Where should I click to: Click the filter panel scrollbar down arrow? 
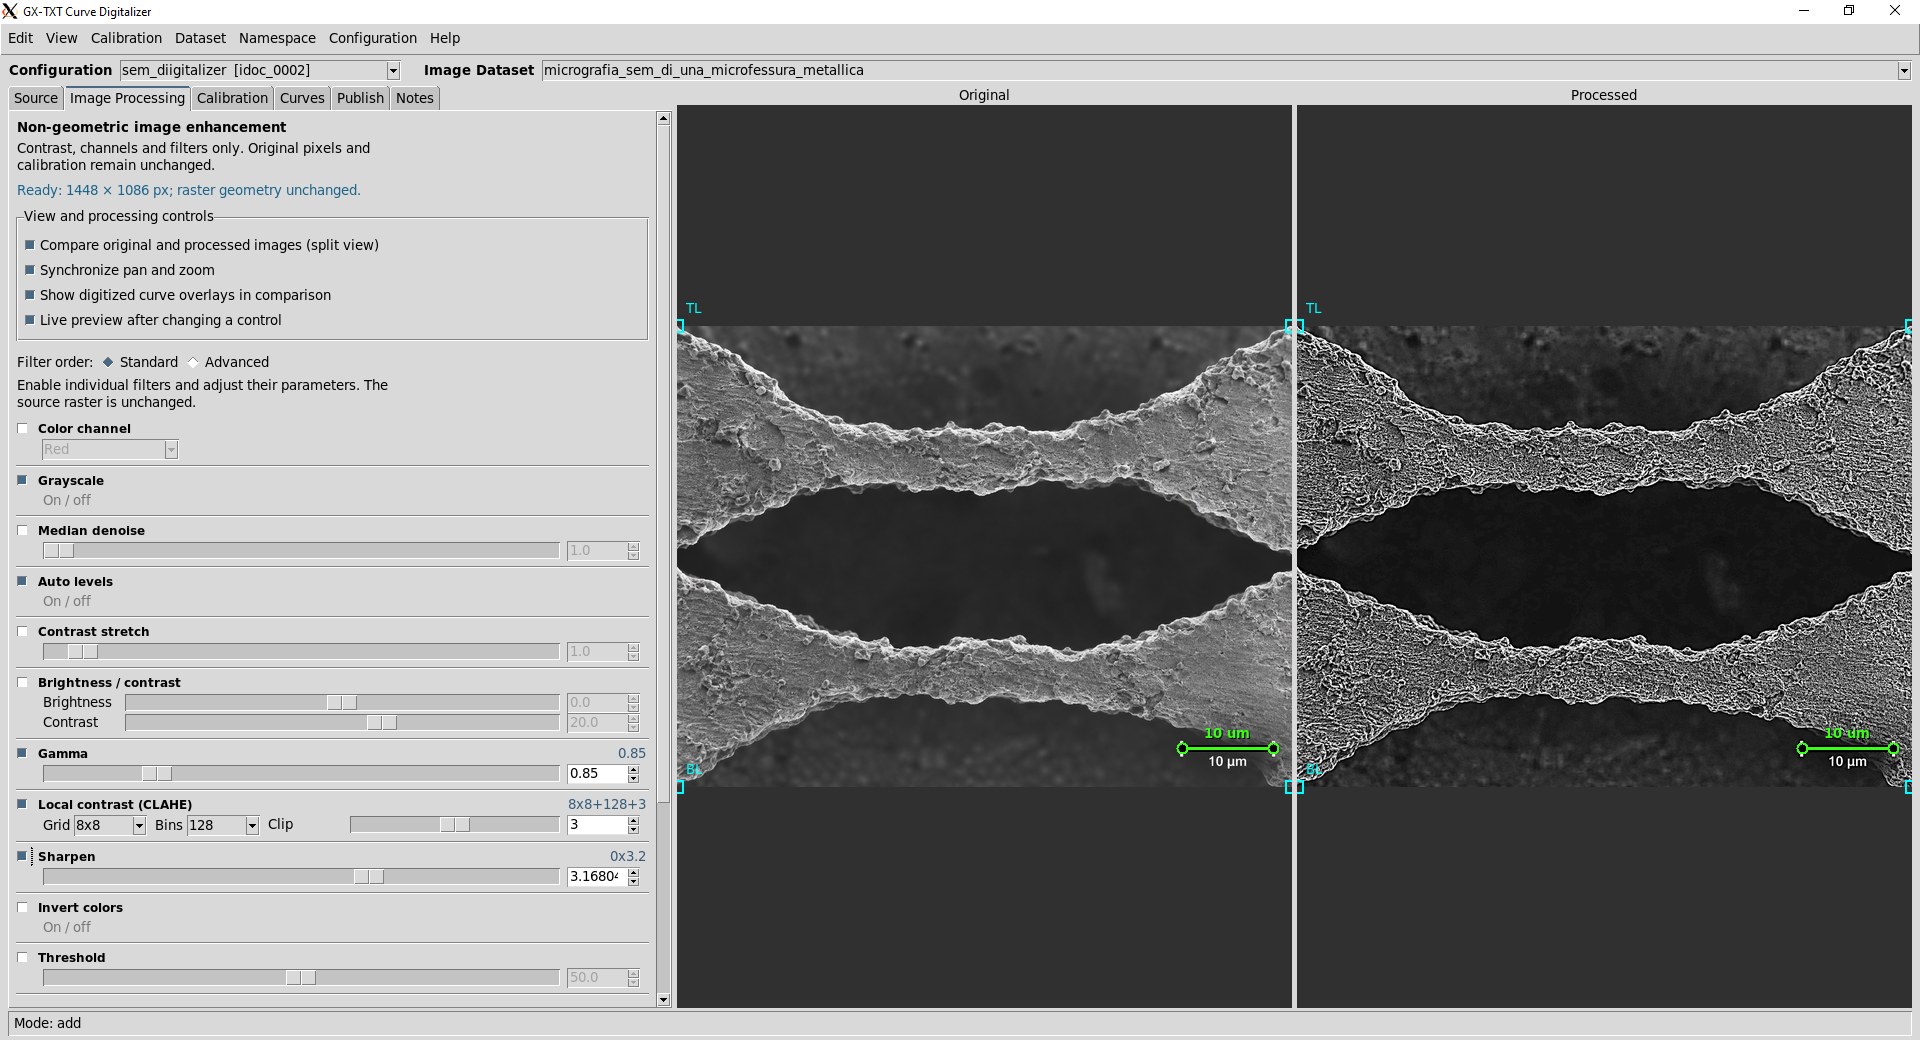point(663,999)
